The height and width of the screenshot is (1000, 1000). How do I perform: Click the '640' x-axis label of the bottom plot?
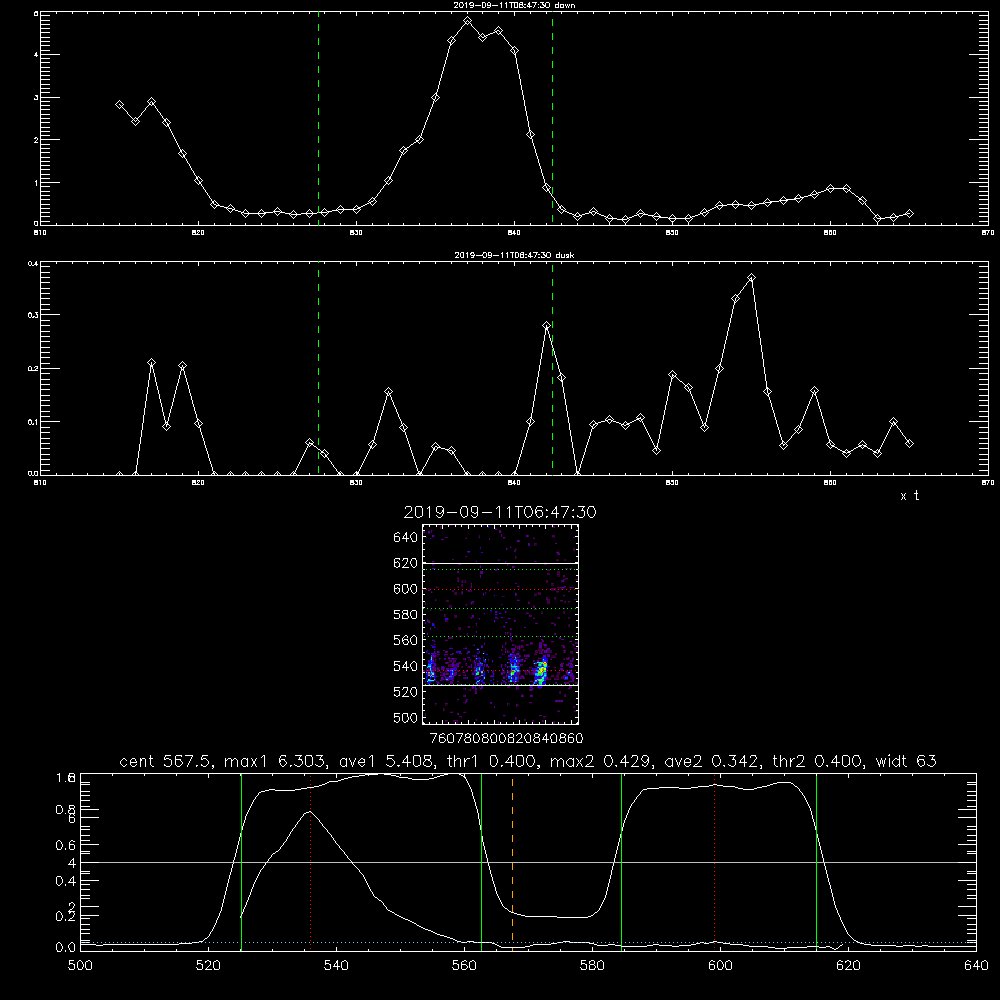976,965
